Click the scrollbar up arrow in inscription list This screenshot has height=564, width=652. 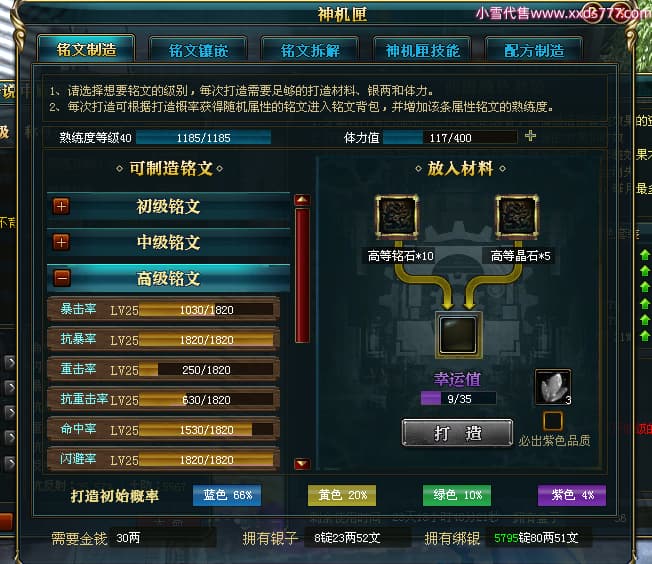pos(302,200)
